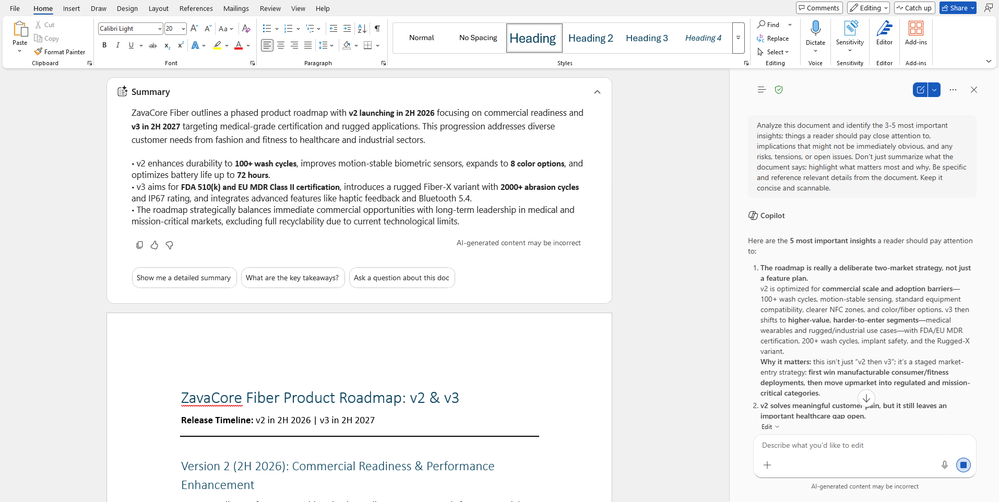Image resolution: width=999 pixels, height=502 pixels.
Task: Click the microphone in Copilot input box
Action: click(x=945, y=465)
